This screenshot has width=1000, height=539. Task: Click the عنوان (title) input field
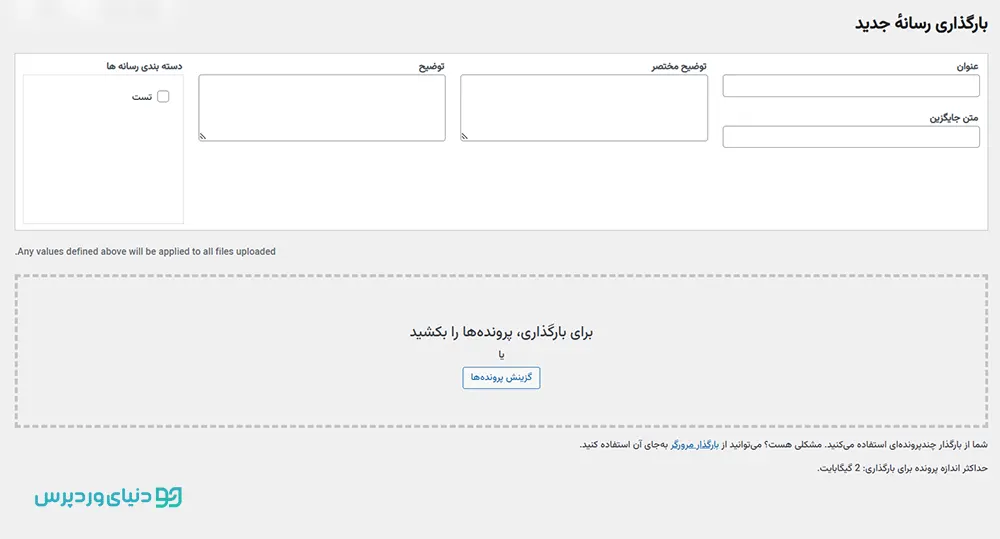pos(851,86)
